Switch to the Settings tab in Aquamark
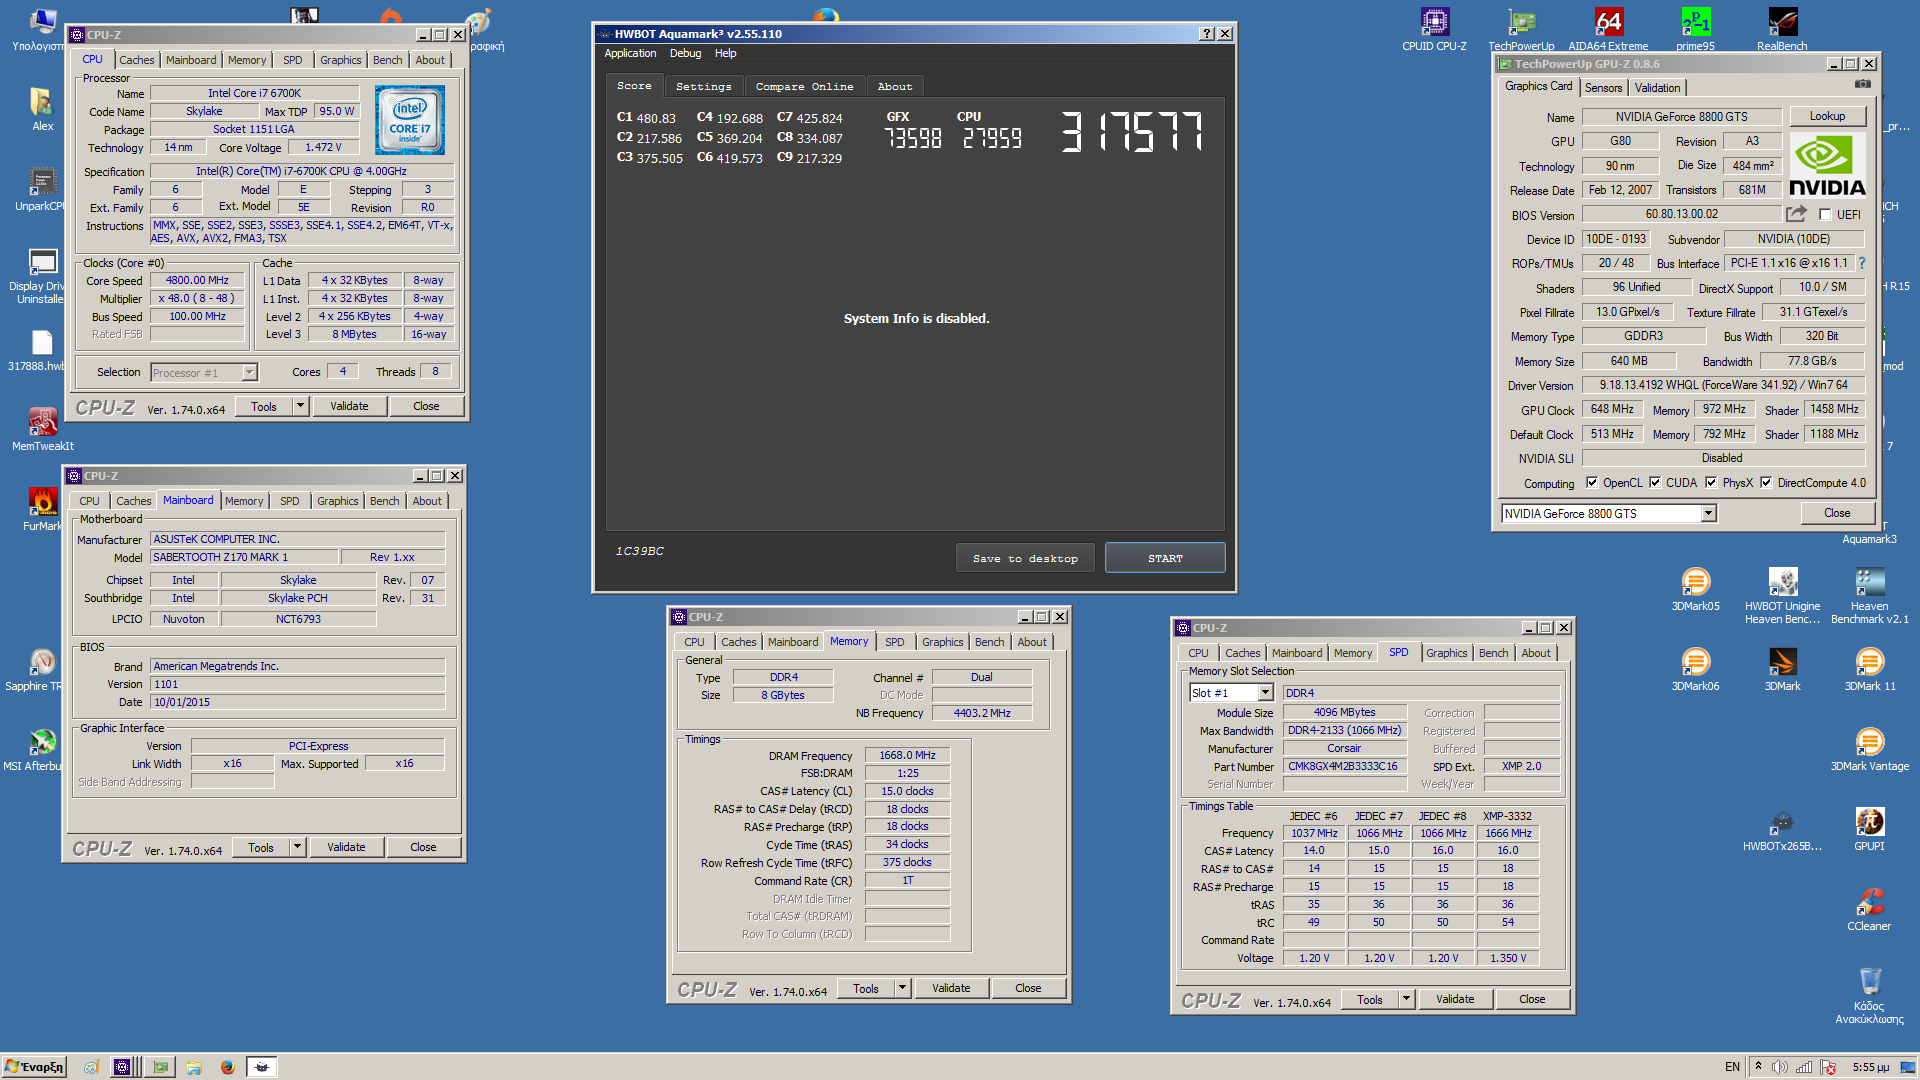Screen dimensions: 1920x1080 pos(704,86)
